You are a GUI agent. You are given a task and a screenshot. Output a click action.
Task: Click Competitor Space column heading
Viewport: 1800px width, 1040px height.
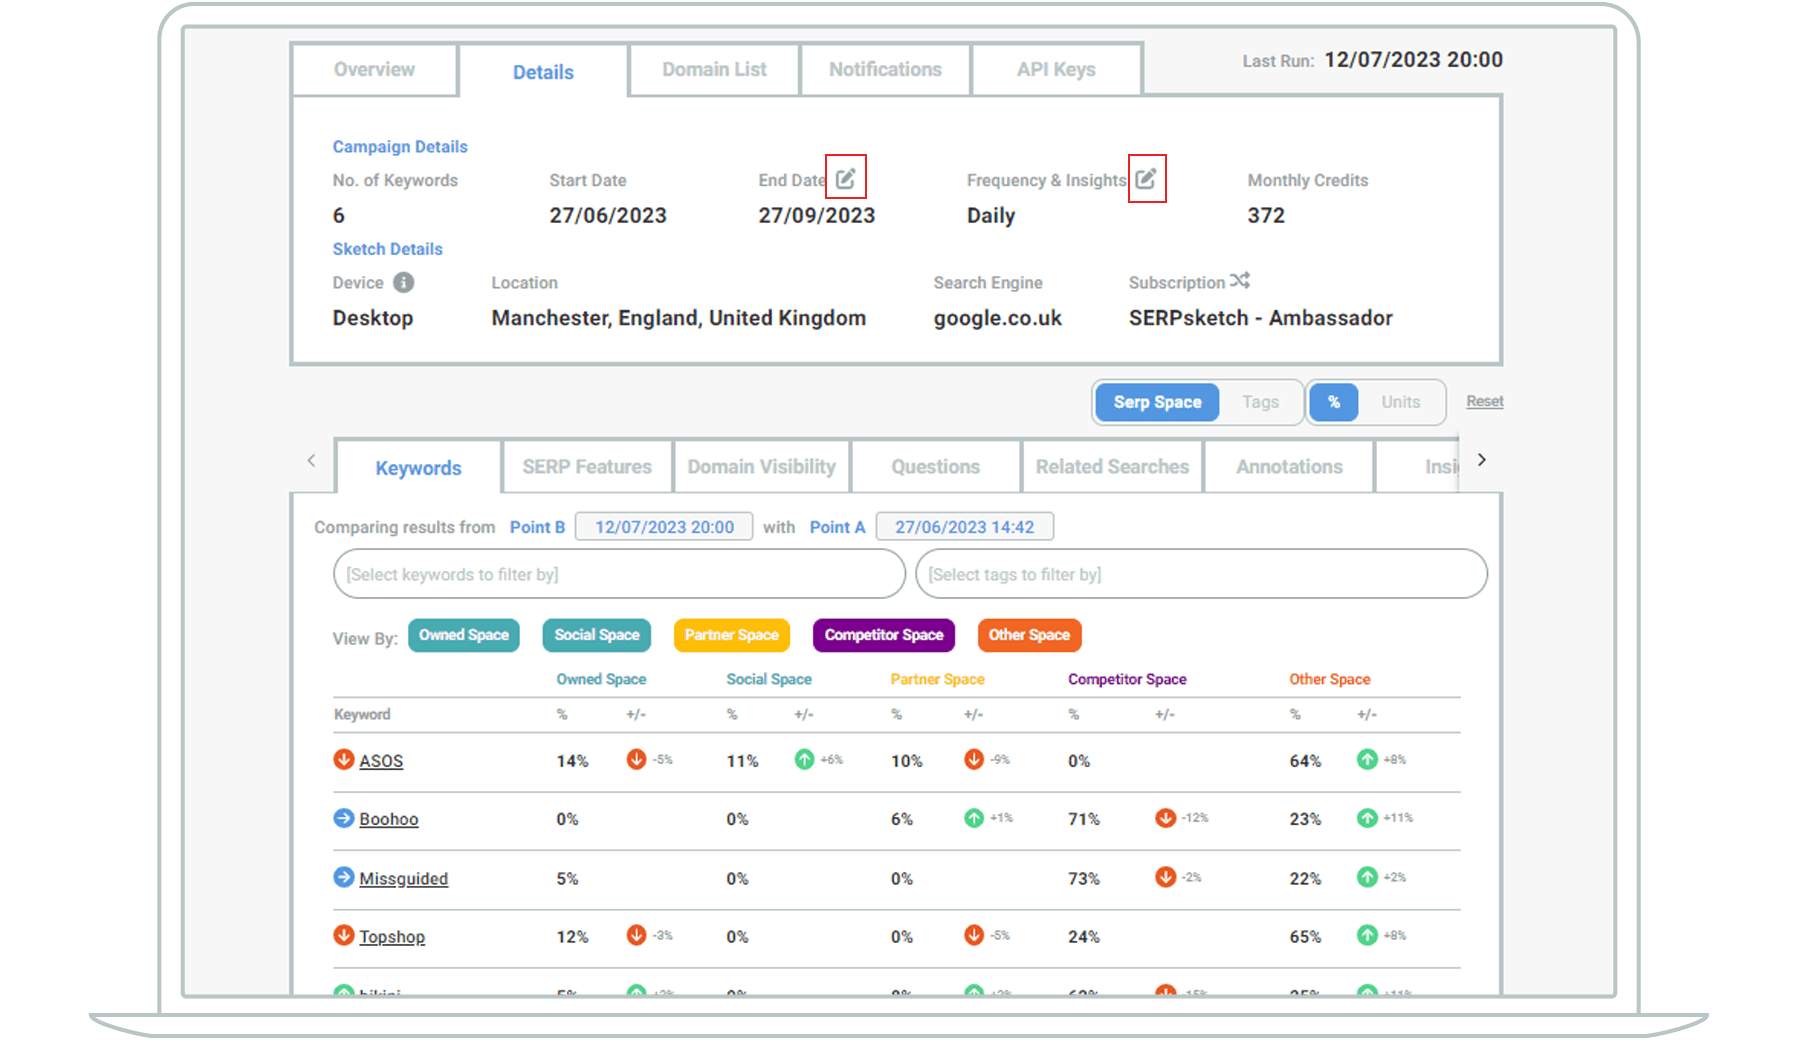click(x=1127, y=679)
